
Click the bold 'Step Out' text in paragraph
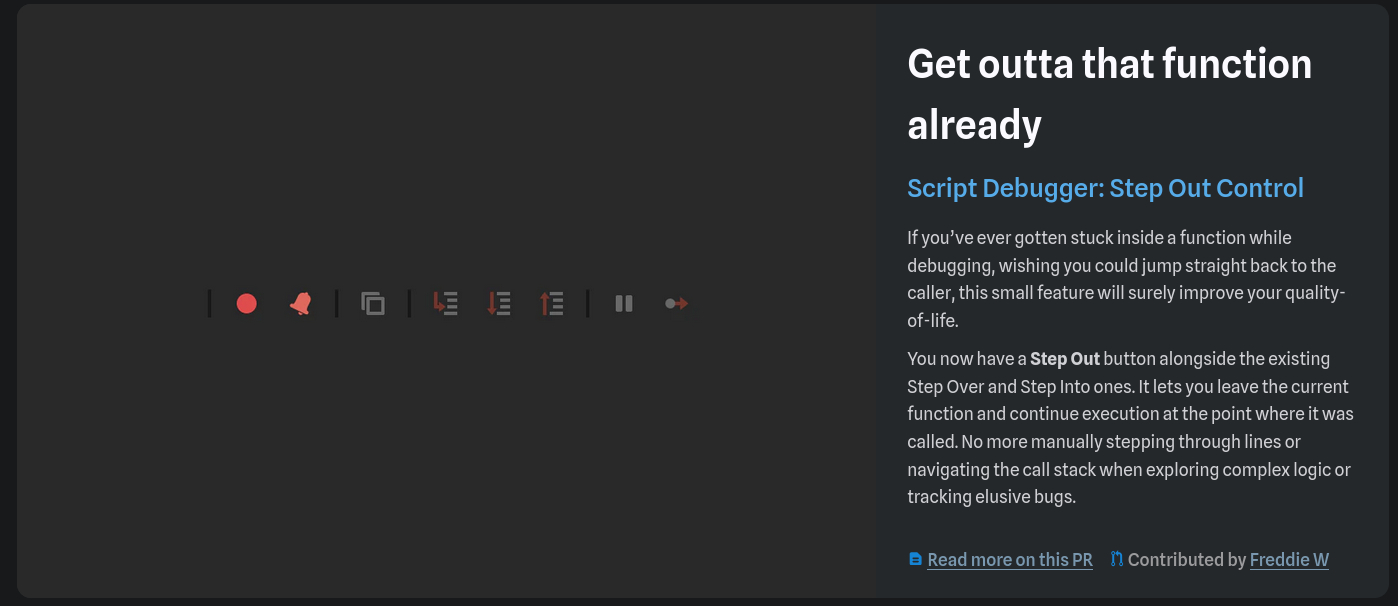coord(1064,359)
